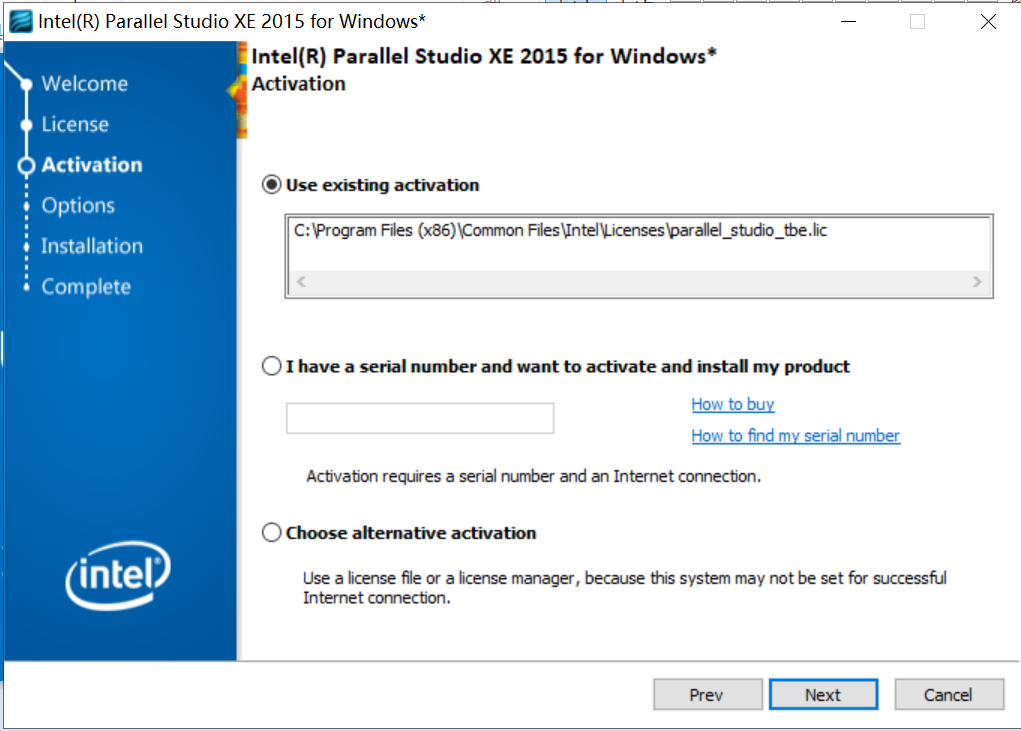Click the horizontal scrollbar below the license path
The width and height of the screenshot is (1021, 731).
tap(640, 281)
